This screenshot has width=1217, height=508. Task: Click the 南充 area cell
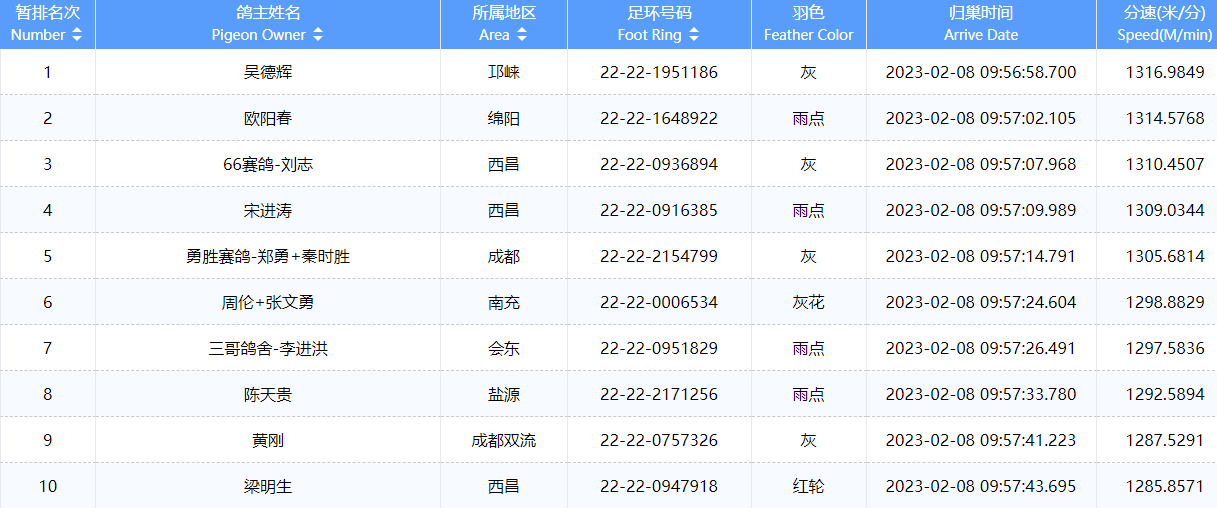(x=503, y=303)
